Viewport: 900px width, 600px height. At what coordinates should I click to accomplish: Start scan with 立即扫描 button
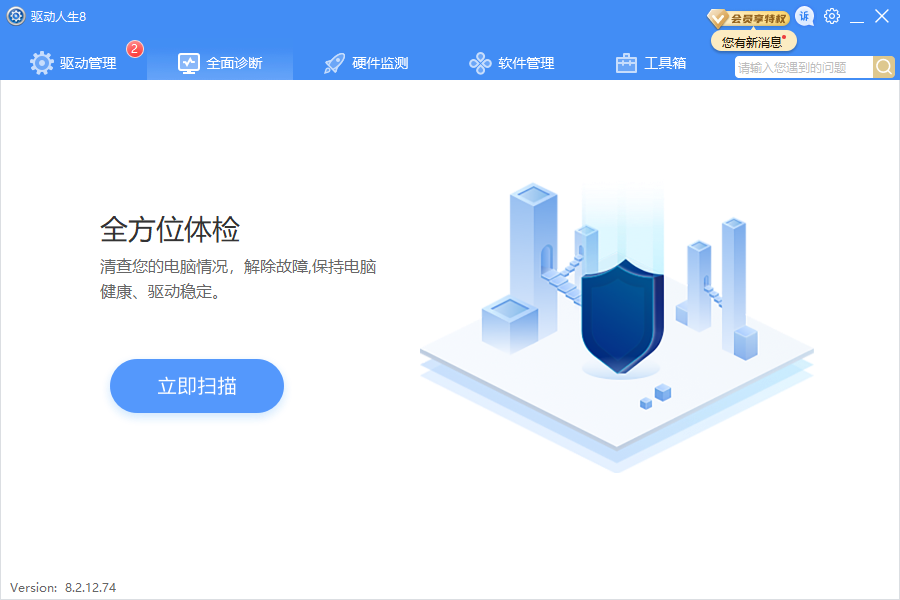pos(197,386)
